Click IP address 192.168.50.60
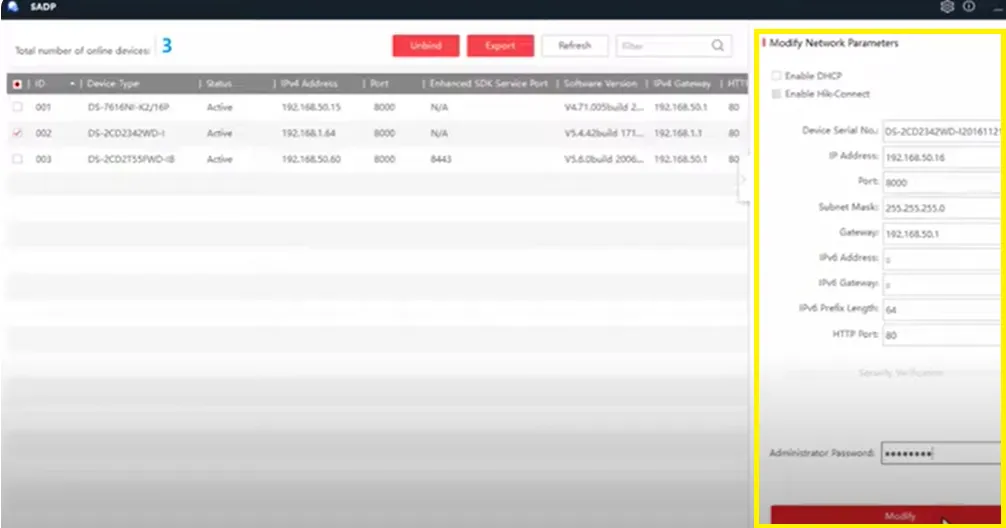The image size is (1006, 528). (311, 158)
